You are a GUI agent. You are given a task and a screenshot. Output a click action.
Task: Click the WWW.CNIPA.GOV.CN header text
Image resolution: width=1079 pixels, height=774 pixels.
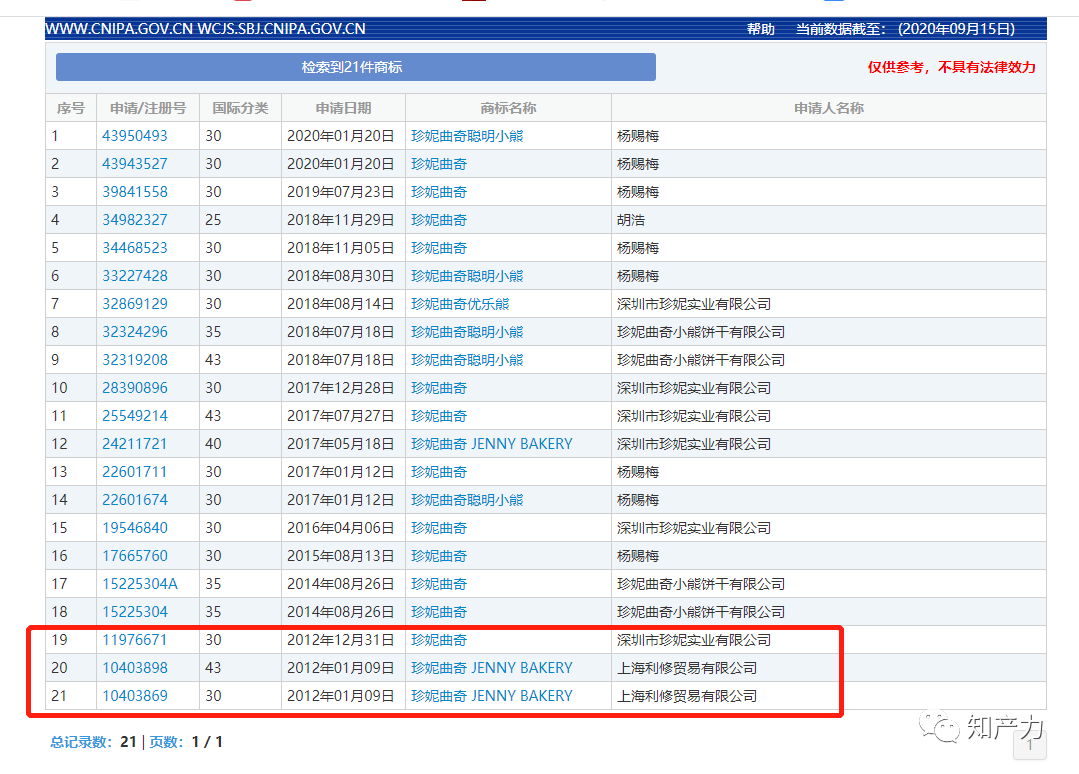tap(119, 29)
